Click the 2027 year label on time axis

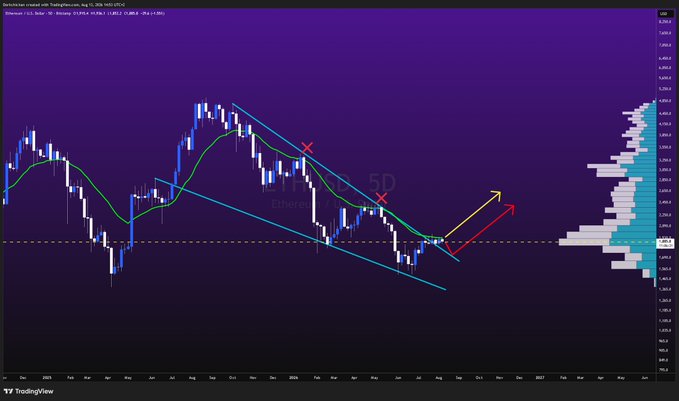[540, 378]
